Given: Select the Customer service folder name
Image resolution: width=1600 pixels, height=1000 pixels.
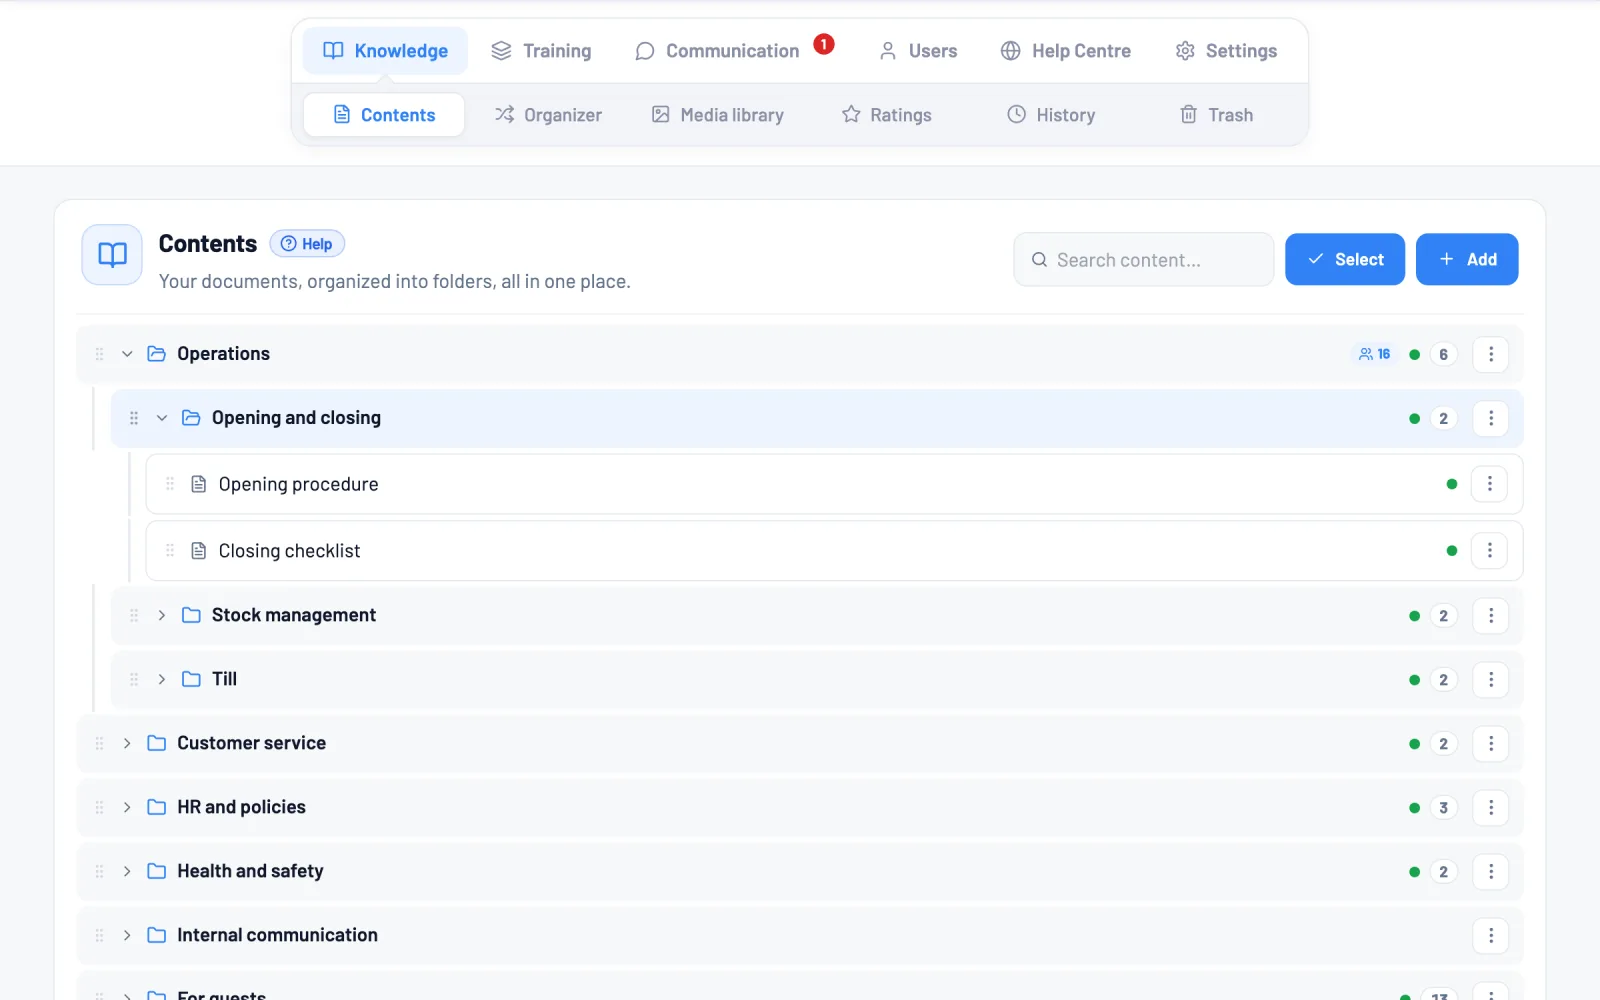Looking at the screenshot, I should [x=251, y=743].
